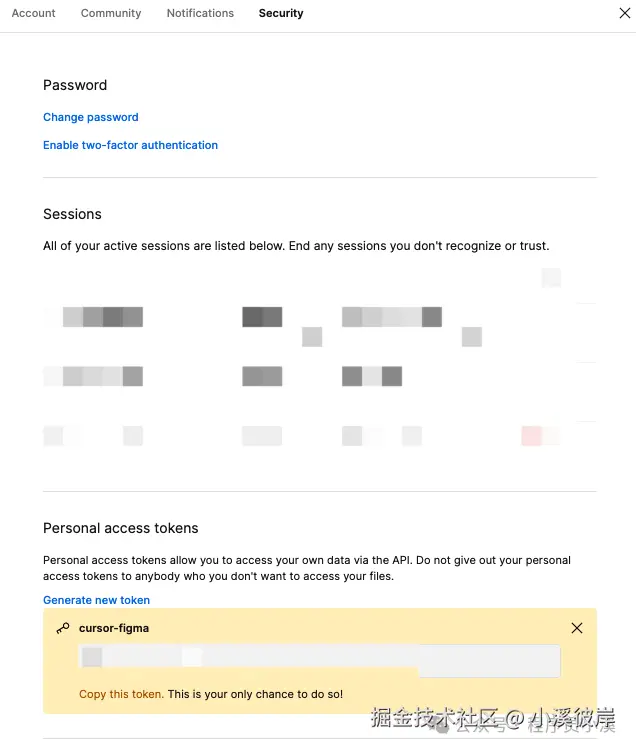Click the pink blurred item in sessions list

(x=532, y=436)
